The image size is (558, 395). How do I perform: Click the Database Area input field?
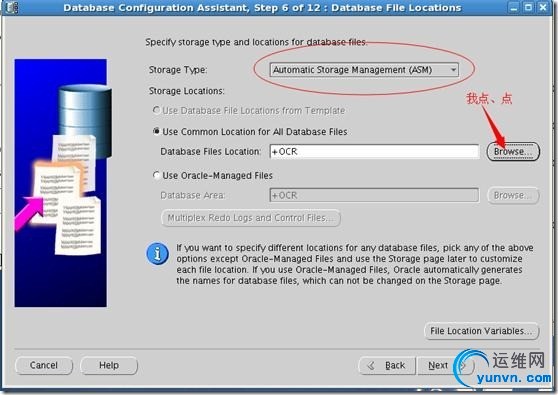(x=374, y=195)
